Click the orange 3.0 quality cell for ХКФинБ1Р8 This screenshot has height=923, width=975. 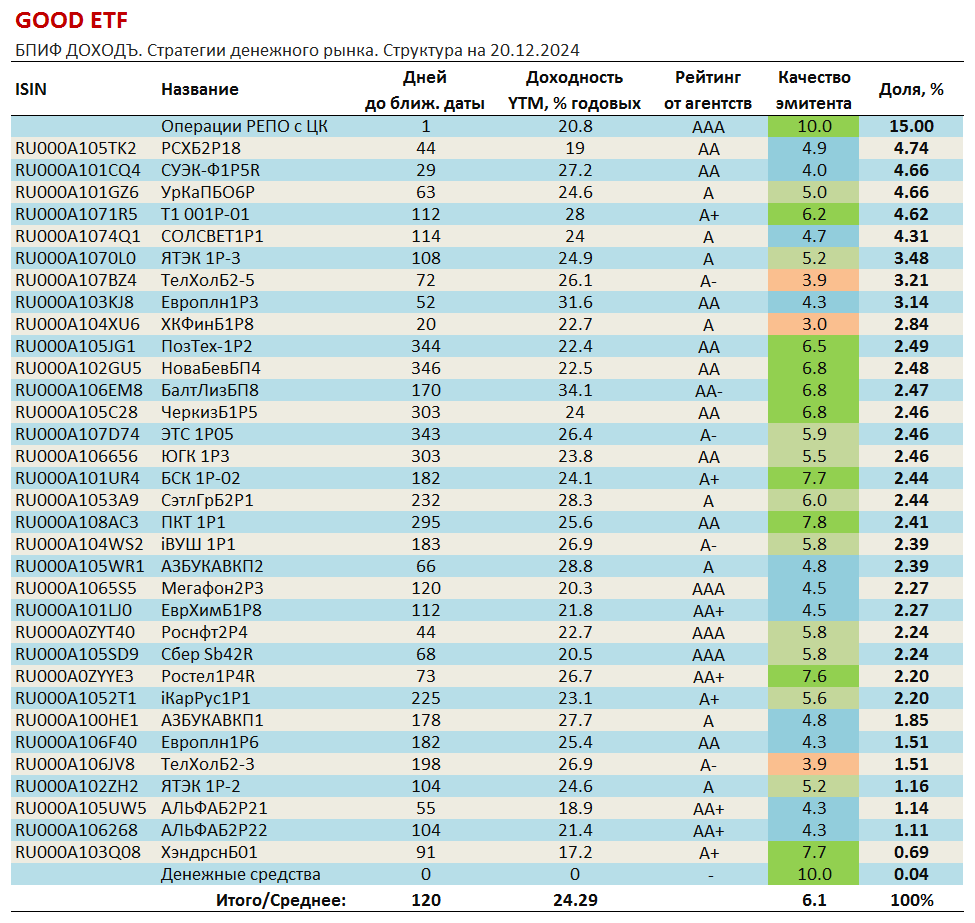click(814, 324)
